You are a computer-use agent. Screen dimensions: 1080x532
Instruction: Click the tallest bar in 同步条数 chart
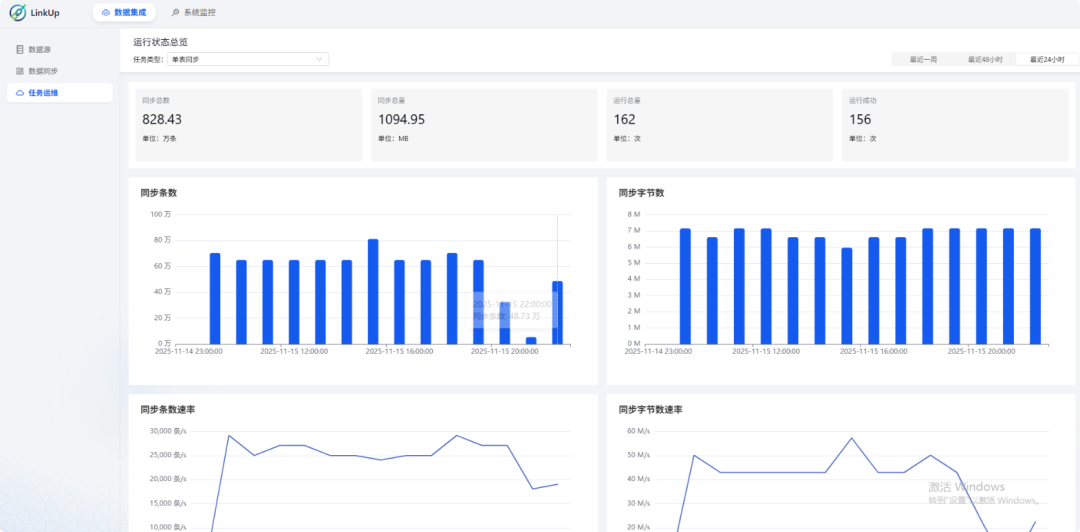pyautogui.click(x=373, y=291)
